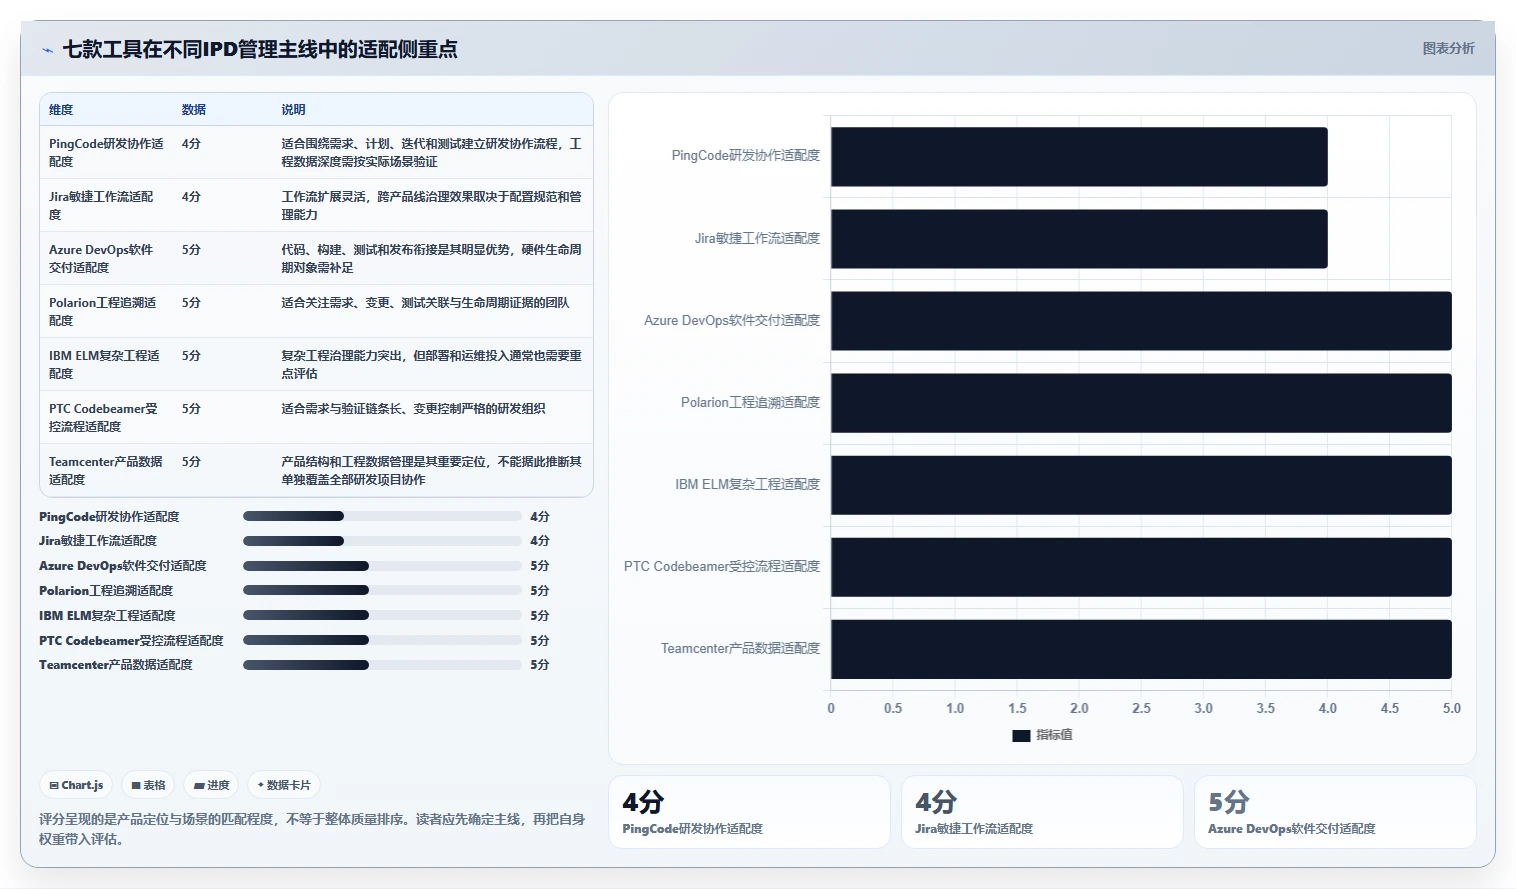Click the Polarion工程追溯适配度 progress bar
Viewport: 1516px width, 889px height.
click(382, 590)
